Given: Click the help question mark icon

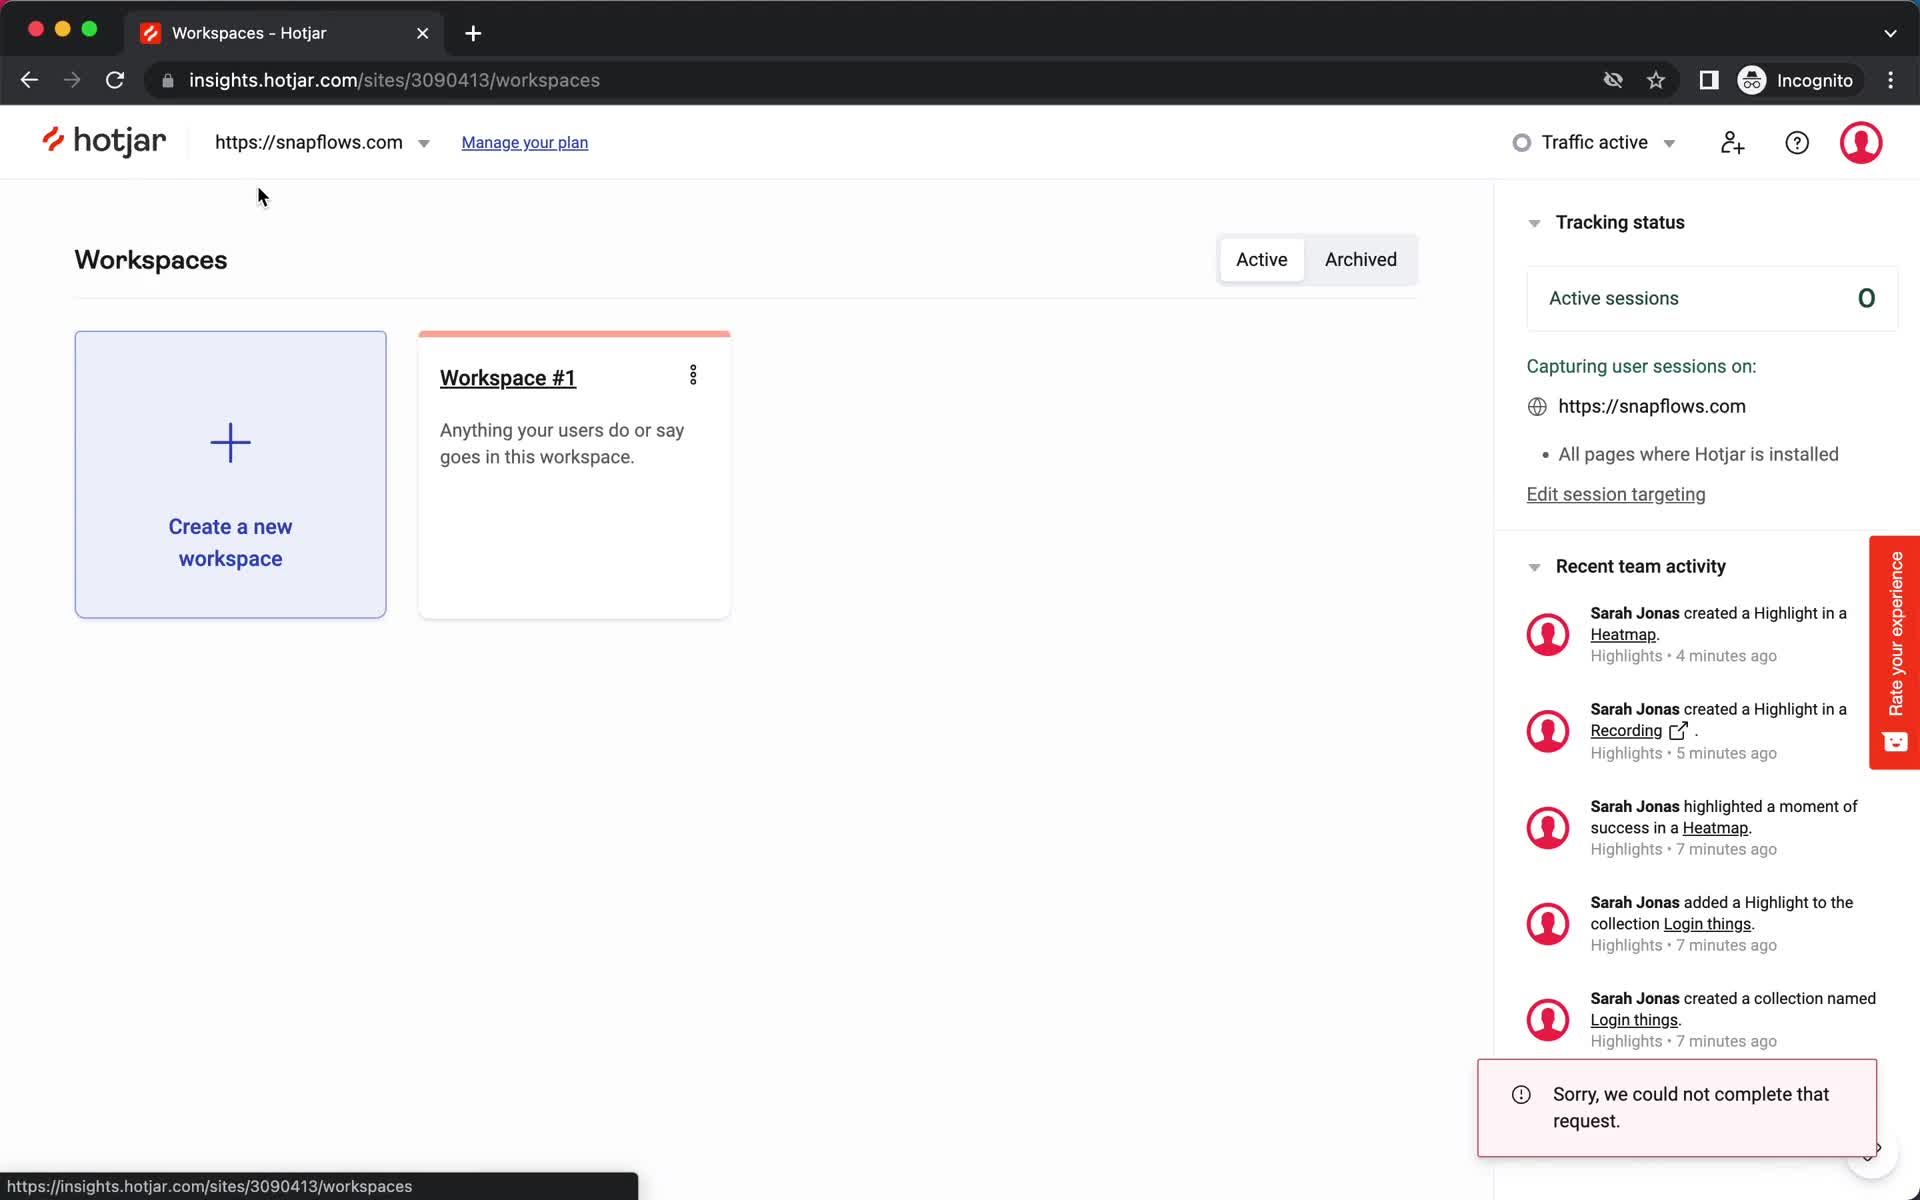Looking at the screenshot, I should (1797, 142).
